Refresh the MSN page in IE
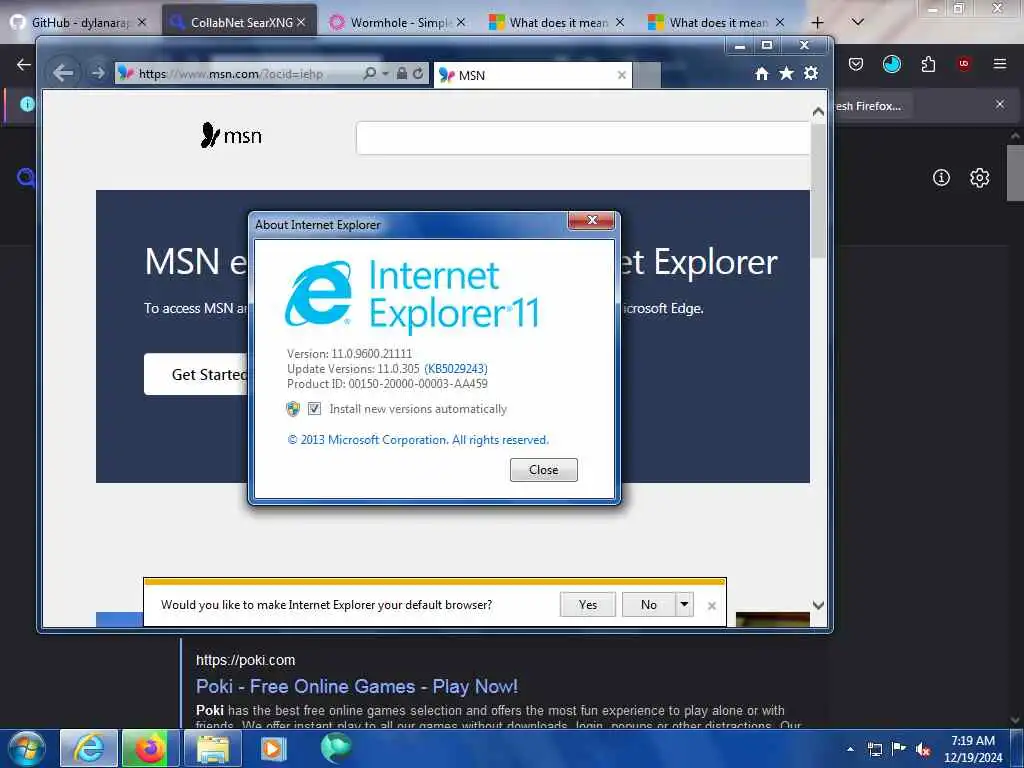Image resolution: width=1024 pixels, height=768 pixels. click(x=419, y=73)
